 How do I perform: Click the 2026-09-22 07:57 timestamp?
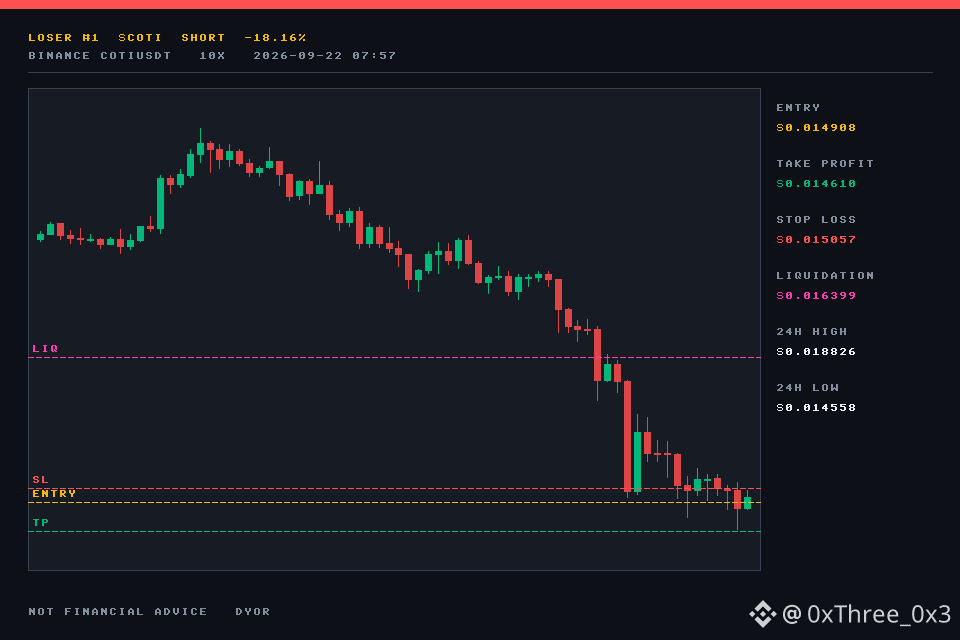pyautogui.click(x=324, y=56)
